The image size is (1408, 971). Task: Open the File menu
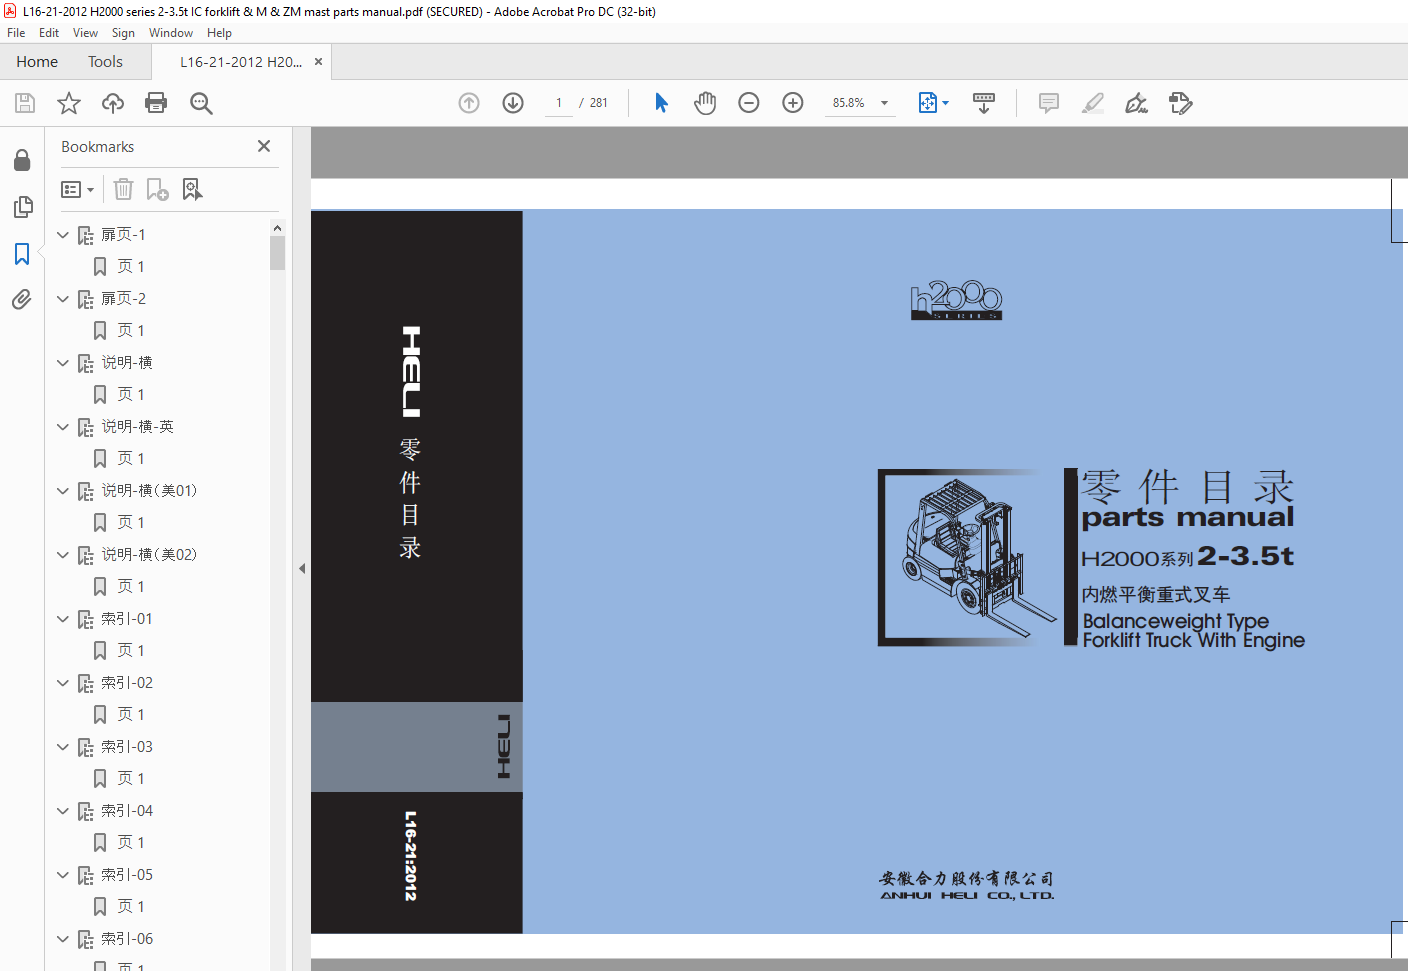[x=16, y=33]
